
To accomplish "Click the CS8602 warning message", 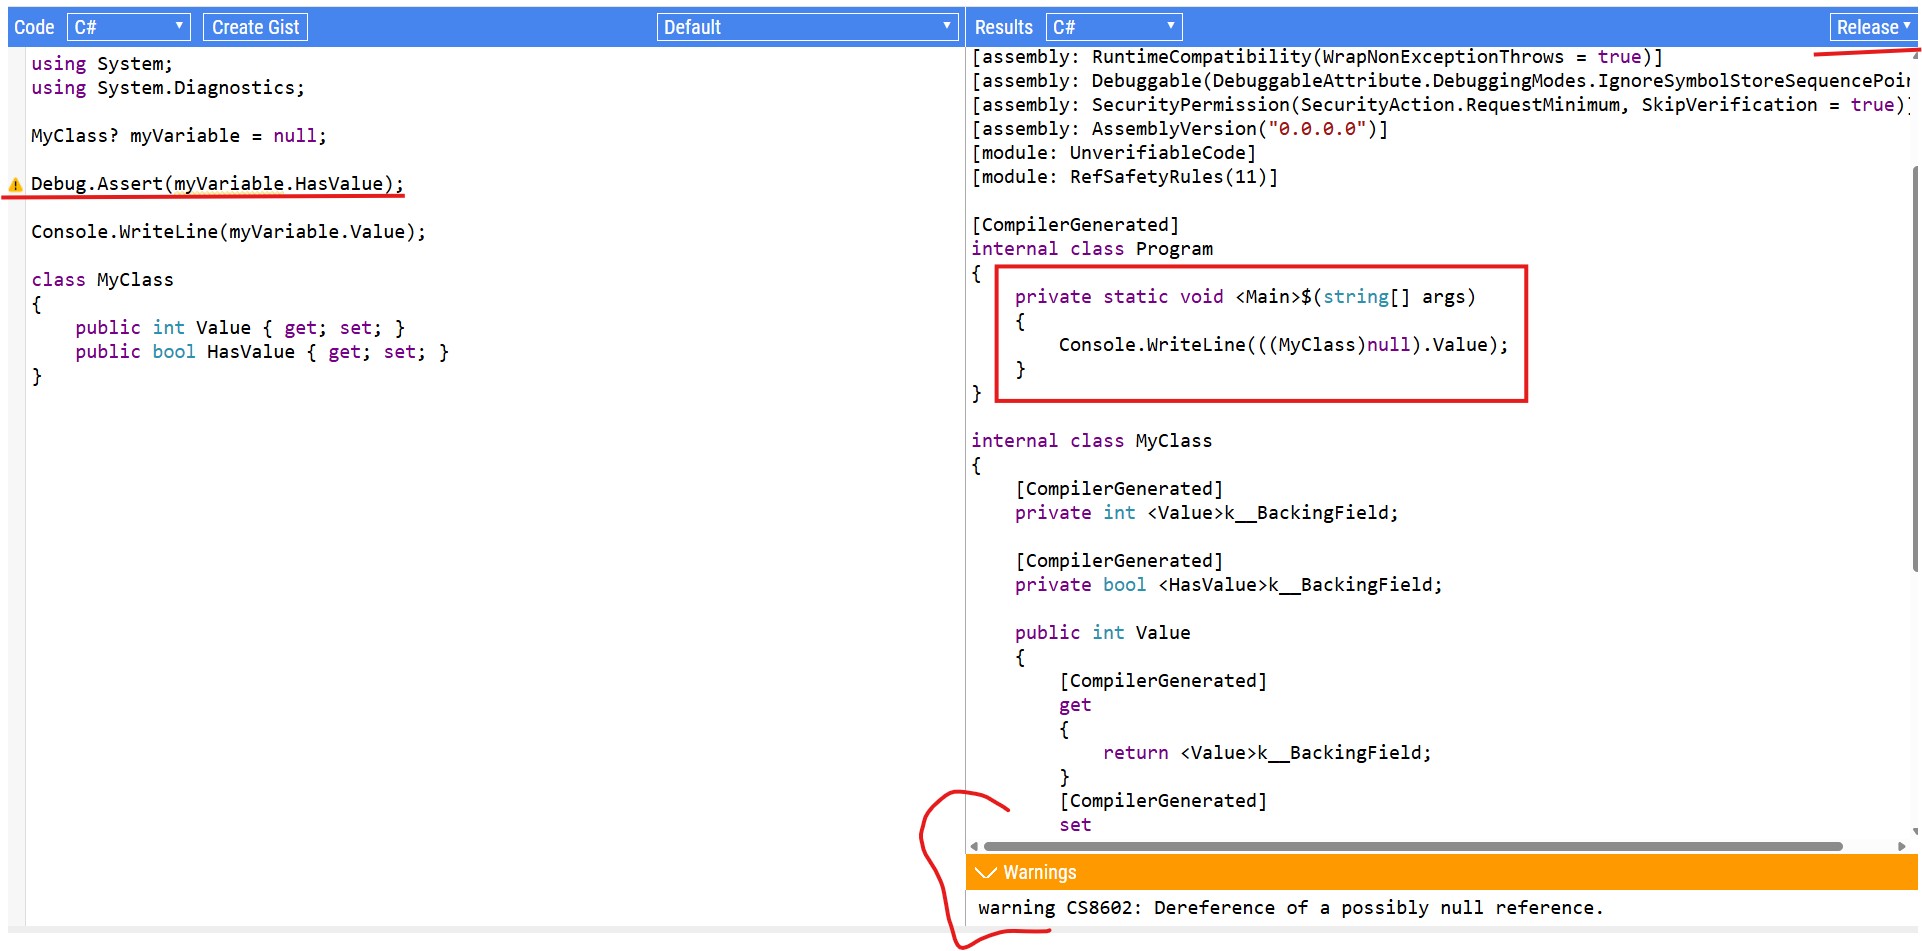I will [1290, 907].
